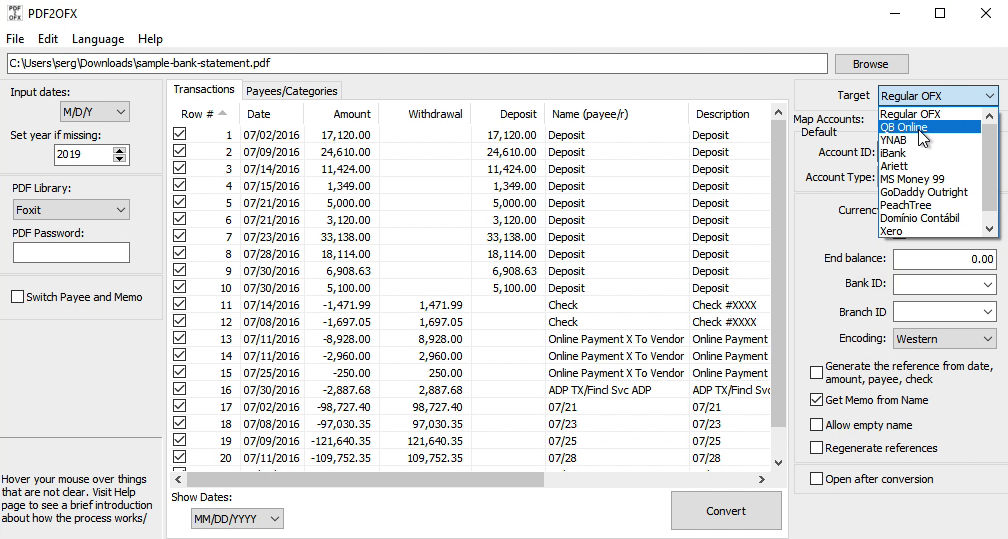Select QB Online in the Target list
The height and width of the screenshot is (539, 1008).
930,127
